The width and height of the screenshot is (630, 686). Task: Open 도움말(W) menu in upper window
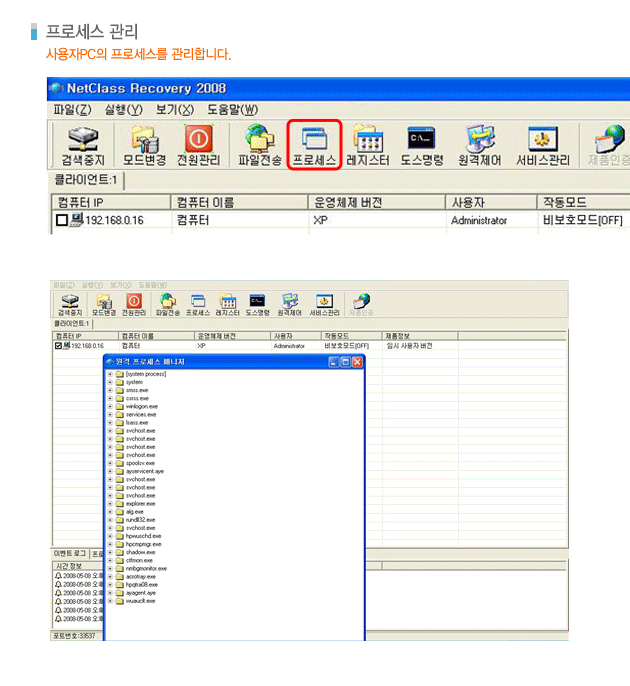[x=232, y=109]
